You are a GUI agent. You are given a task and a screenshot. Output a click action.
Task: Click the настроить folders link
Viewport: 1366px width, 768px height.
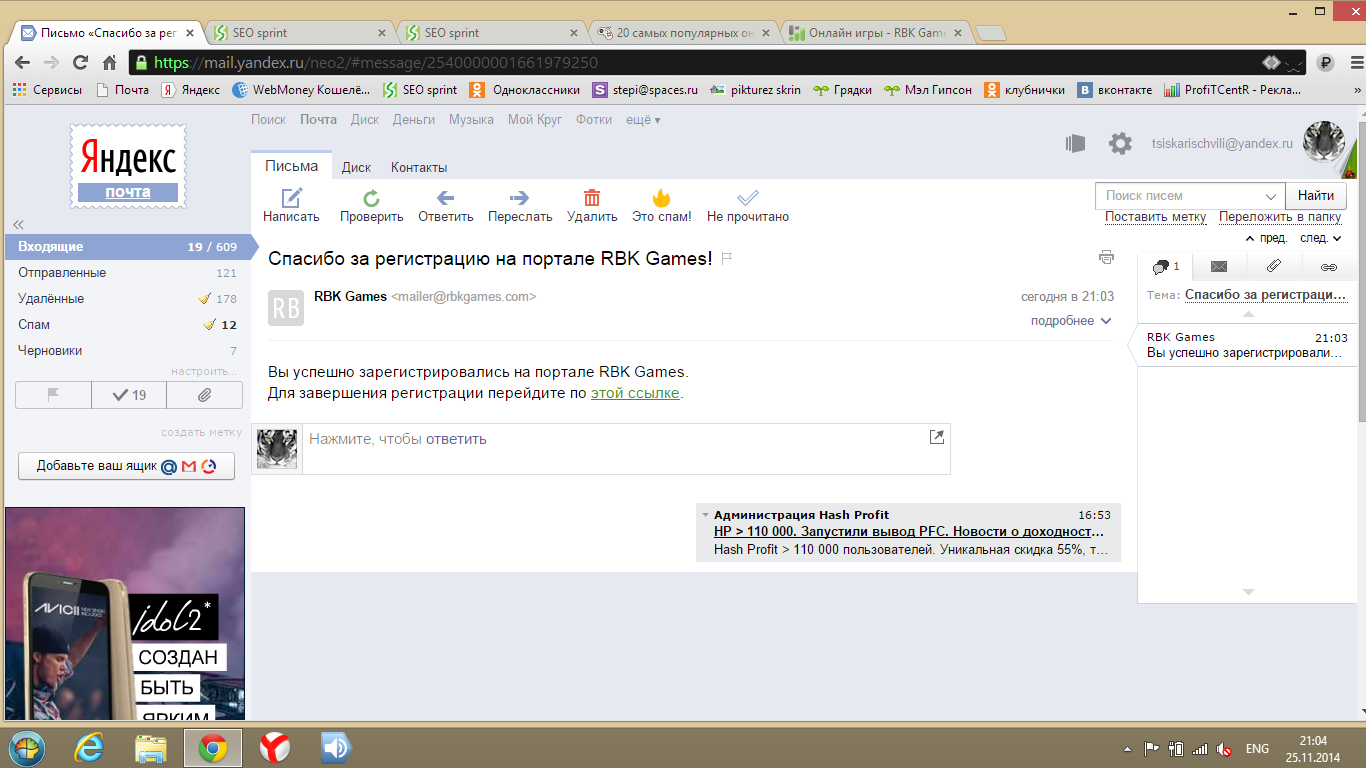click(x=204, y=371)
